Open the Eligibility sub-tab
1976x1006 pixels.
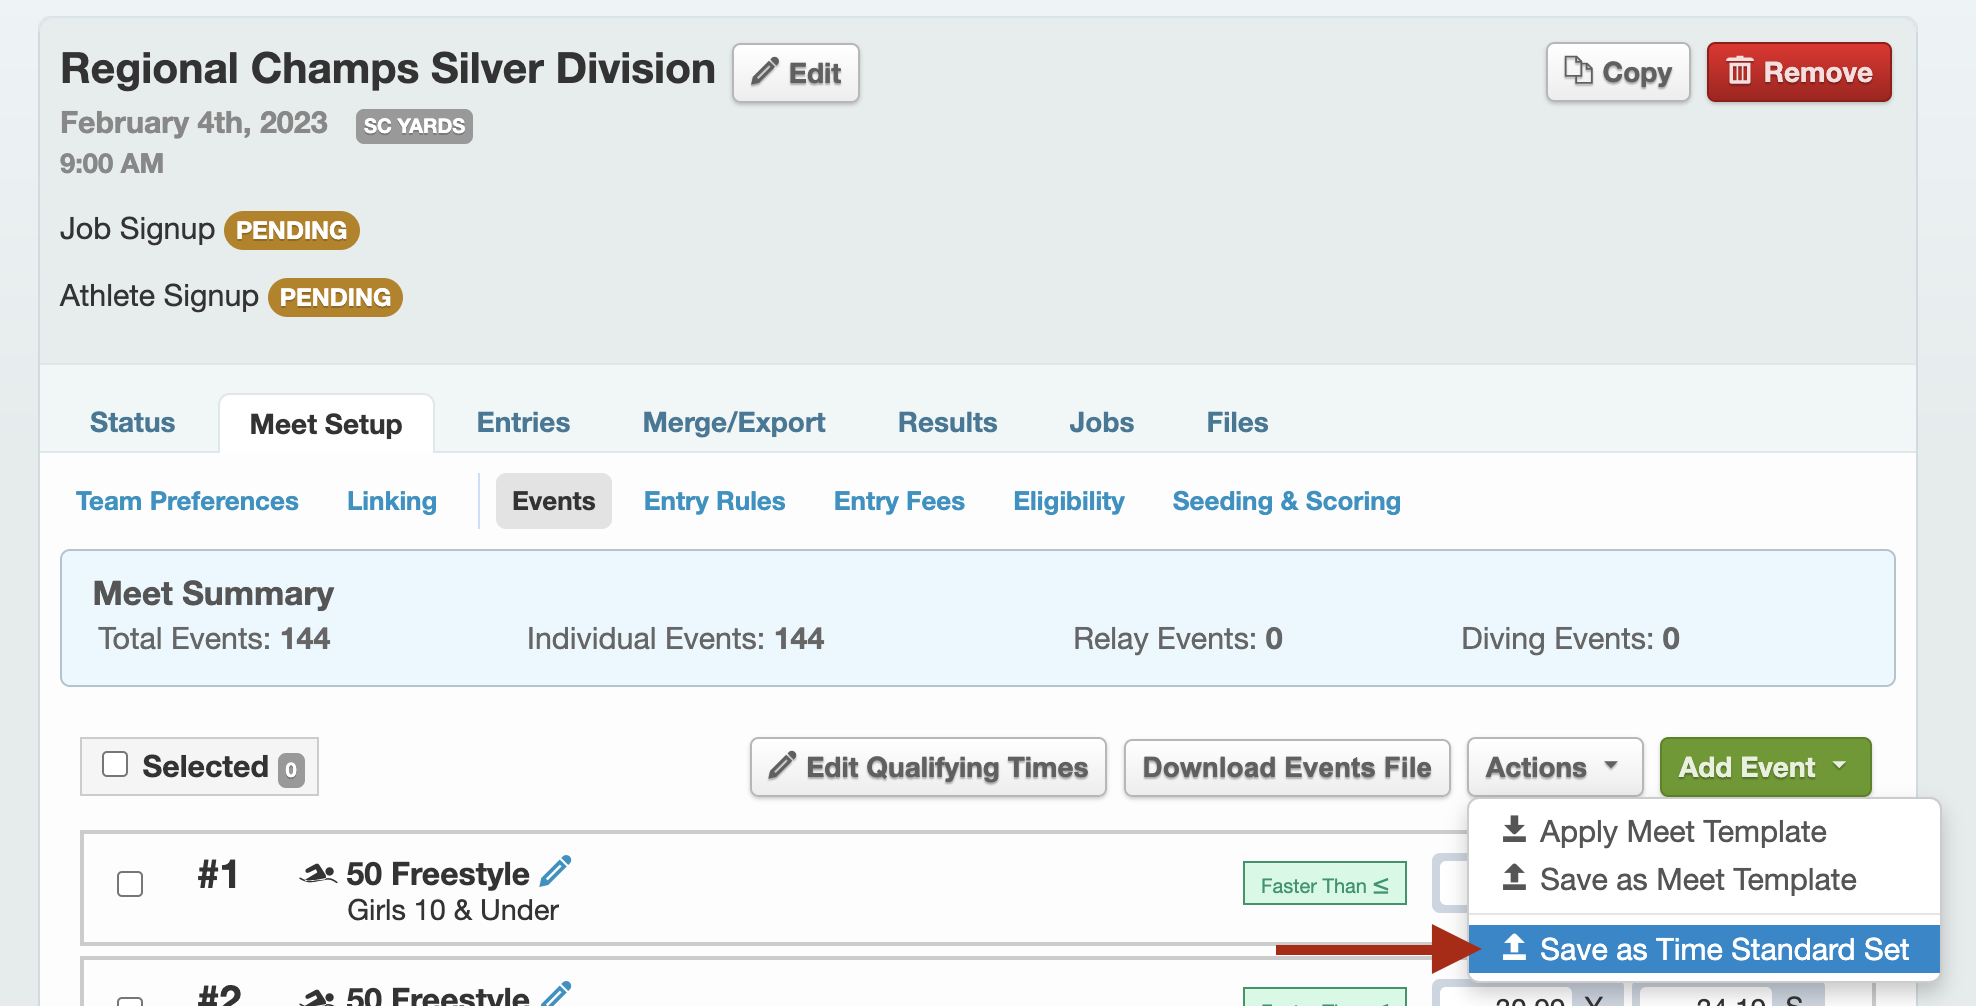(x=1069, y=501)
